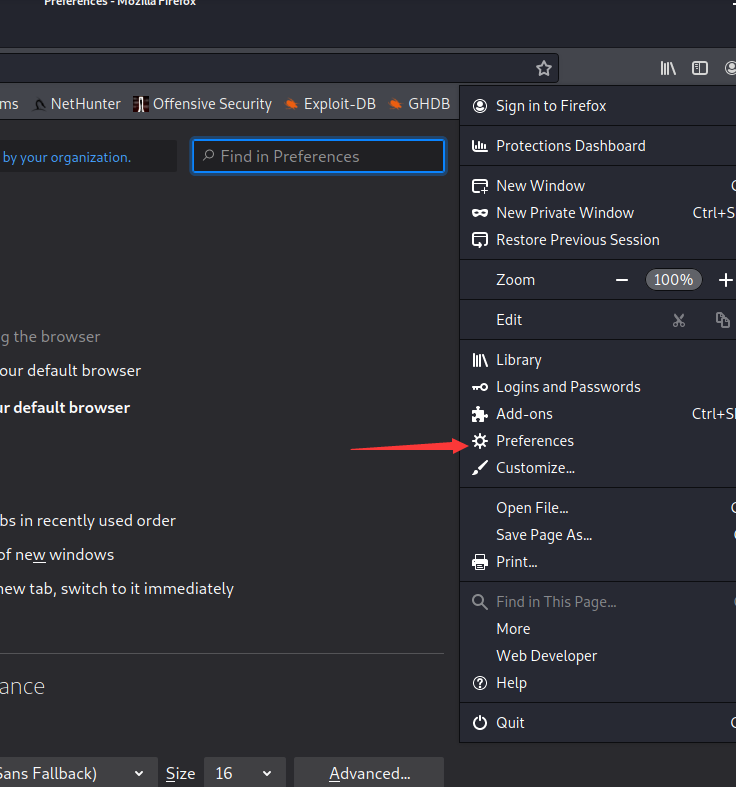736x787 pixels.
Task: Open the Exploit-DB bookmark
Action: [329, 104]
